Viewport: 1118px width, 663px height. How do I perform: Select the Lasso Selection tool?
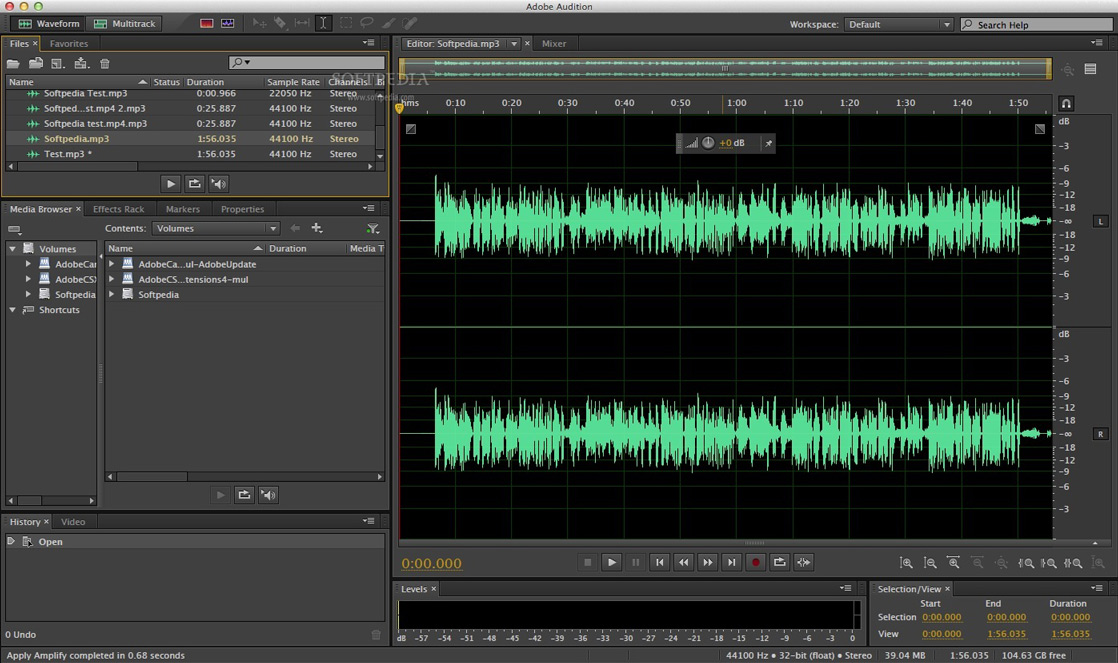[366, 24]
